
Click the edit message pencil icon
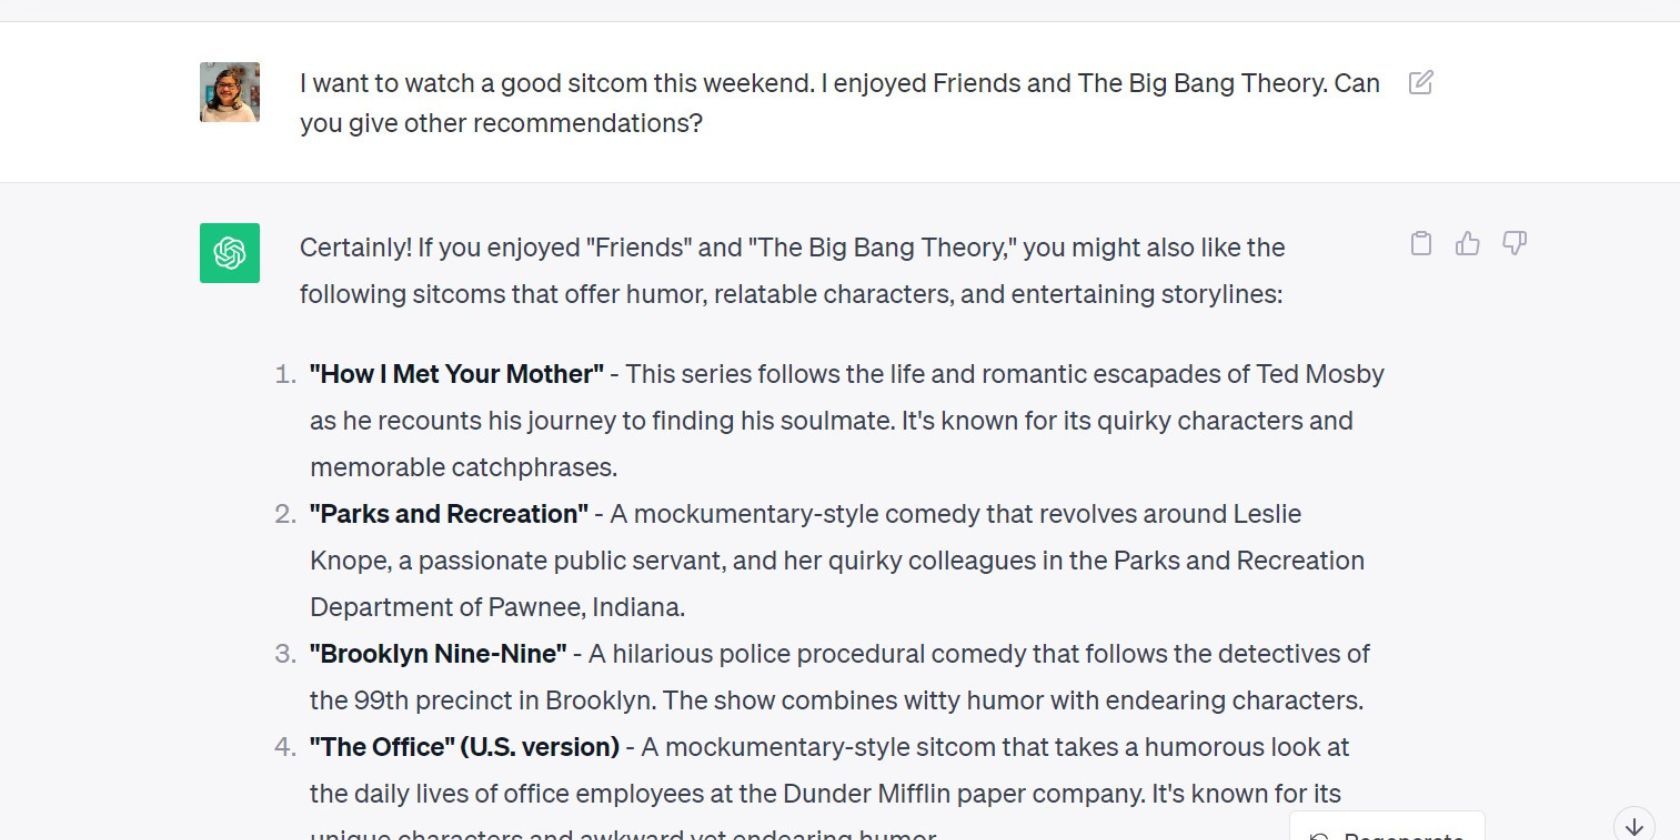click(1420, 83)
